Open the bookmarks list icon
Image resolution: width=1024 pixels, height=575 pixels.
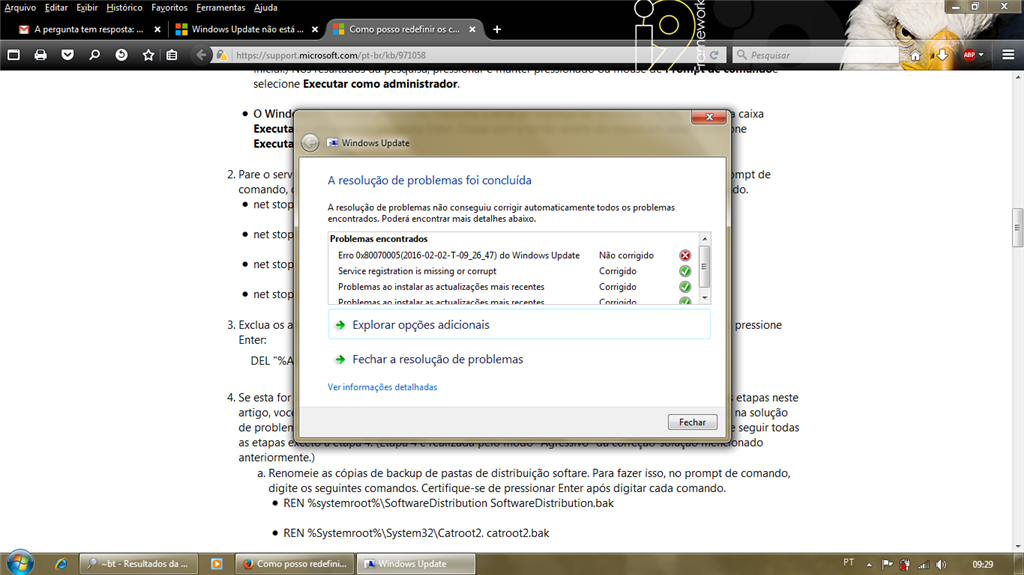pyautogui.click(x=172, y=55)
